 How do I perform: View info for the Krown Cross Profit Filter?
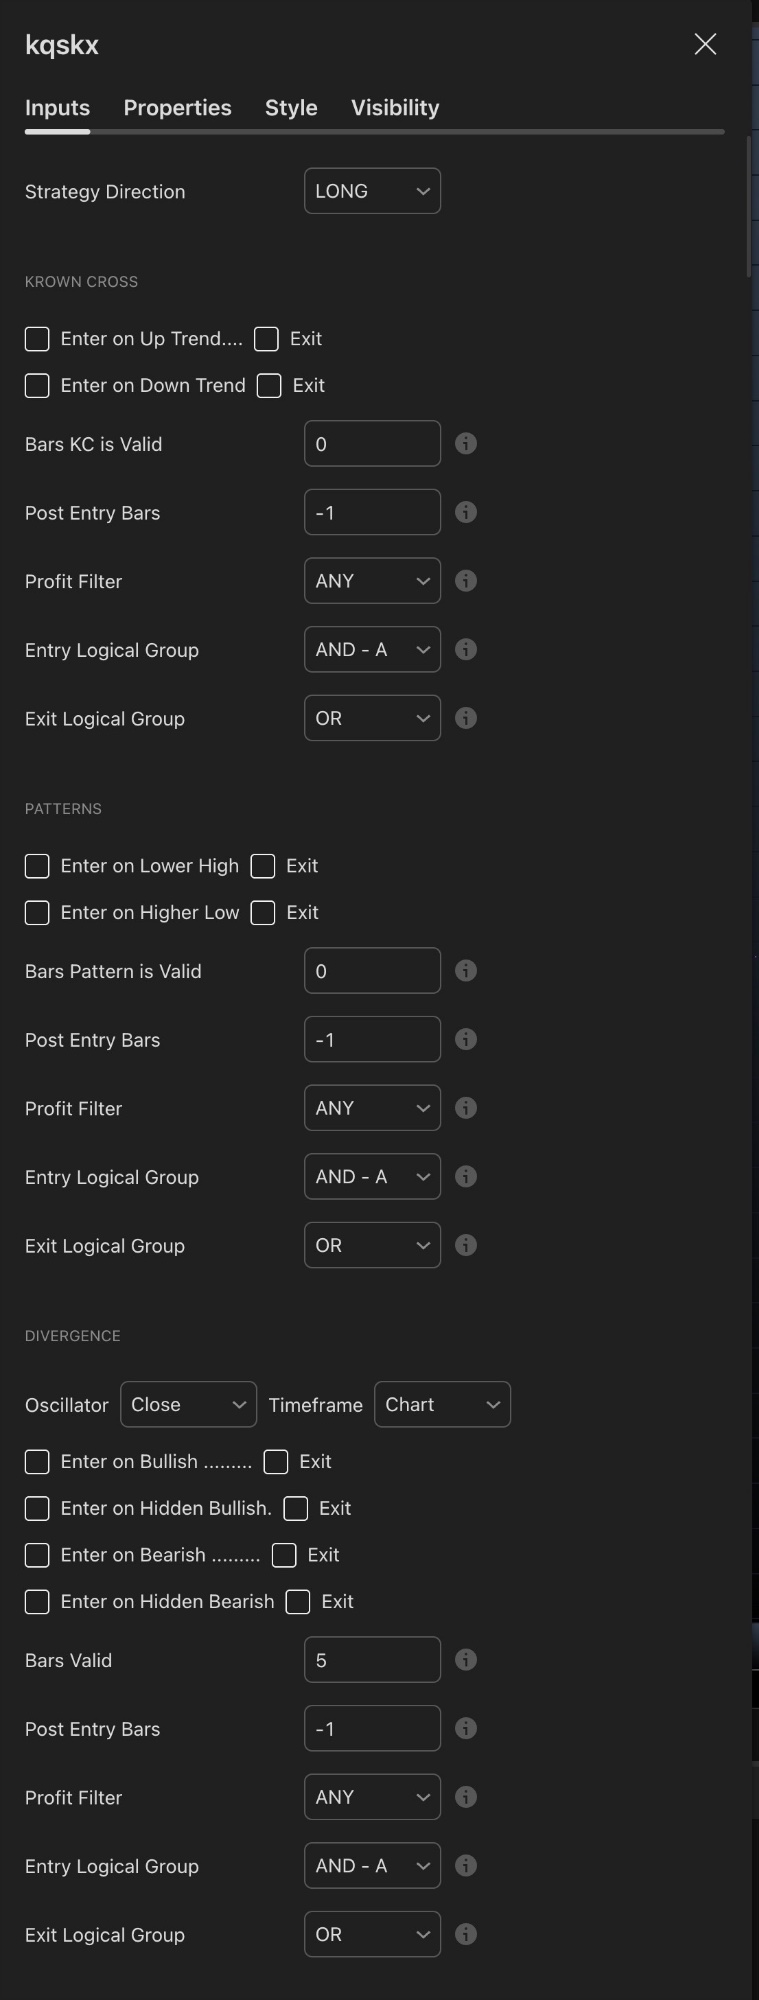[465, 580]
